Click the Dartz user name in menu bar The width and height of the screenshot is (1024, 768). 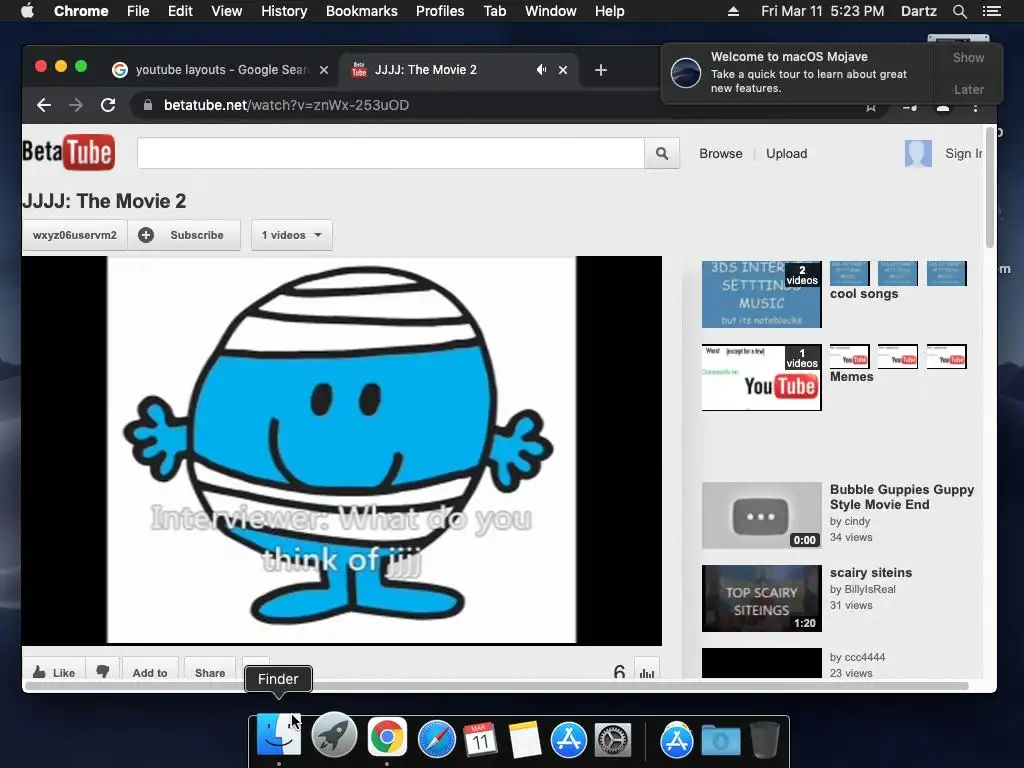tap(918, 11)
